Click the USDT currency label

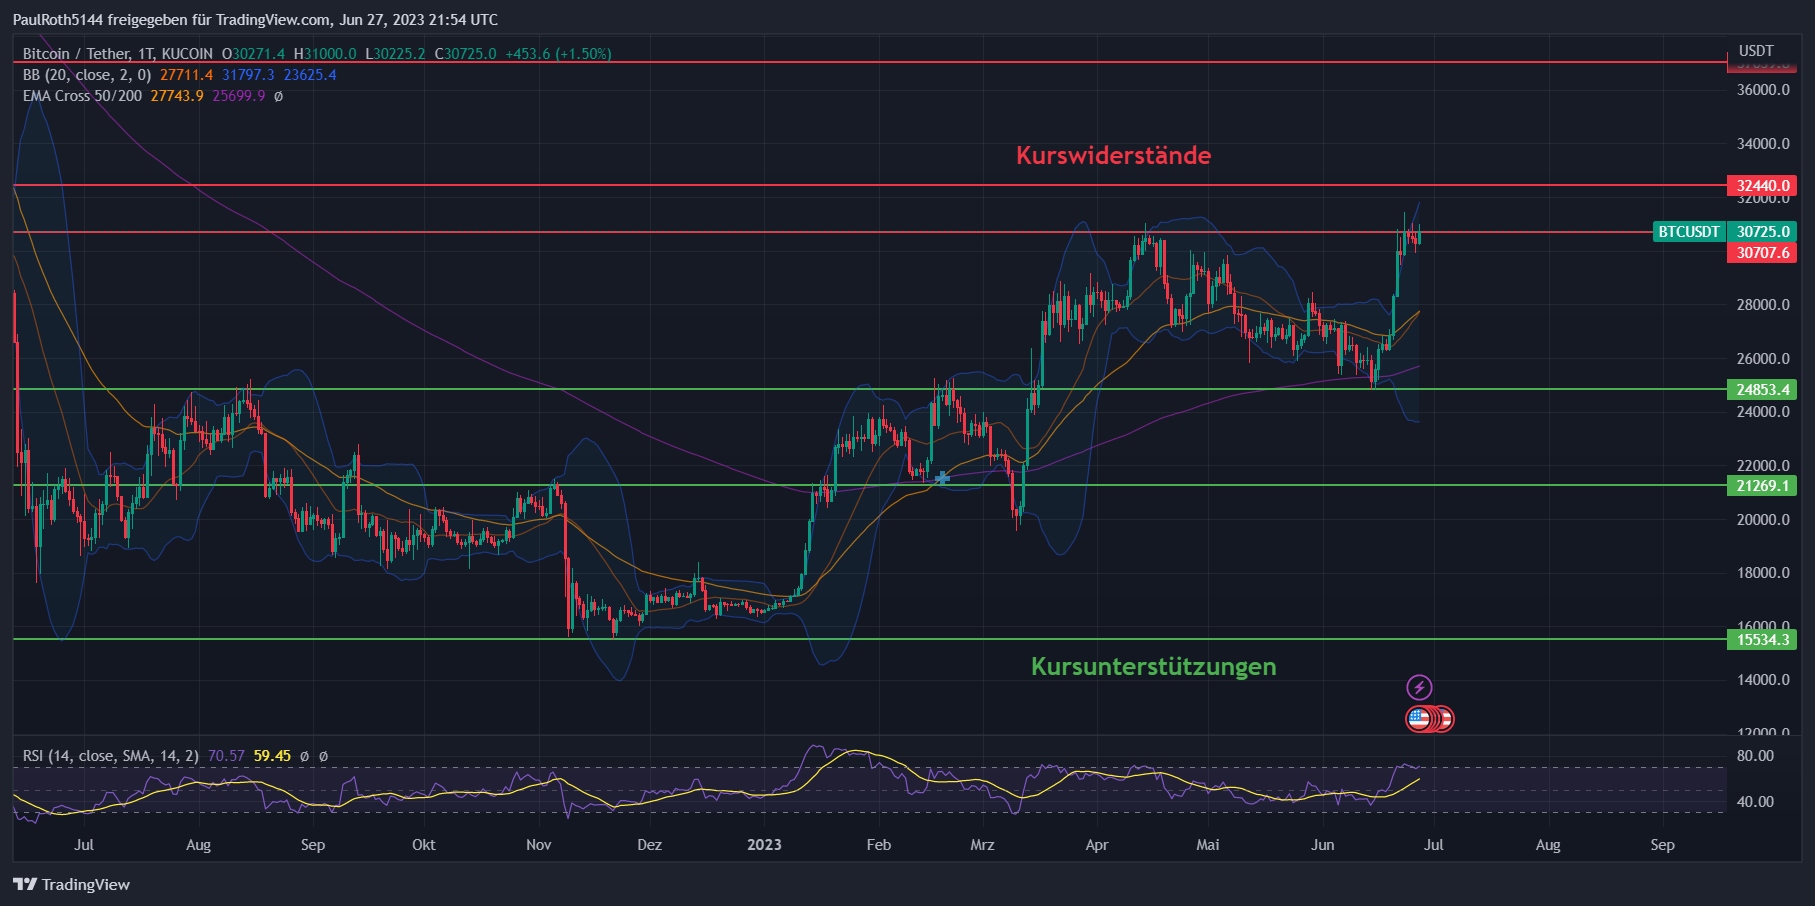click(x=1756, y=51)
